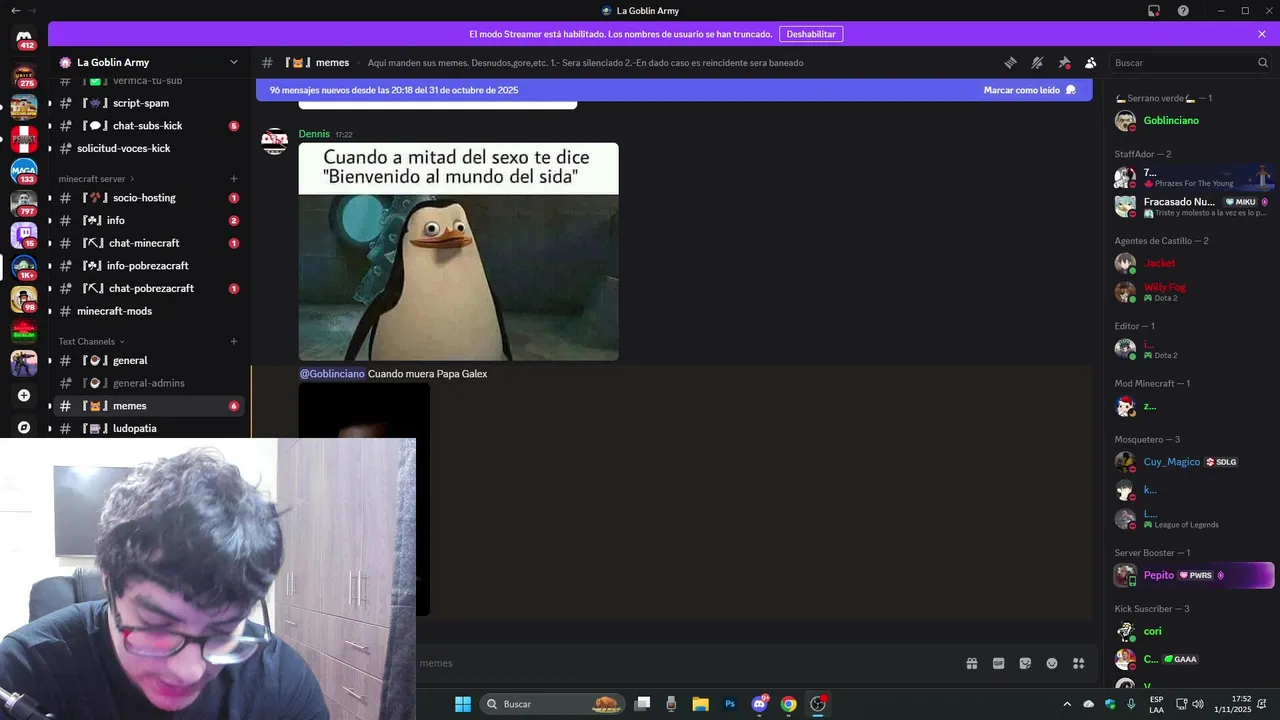1280x720 pixels.
Task: Add channel to Text Channels category
Action: [x=234, y=341]
